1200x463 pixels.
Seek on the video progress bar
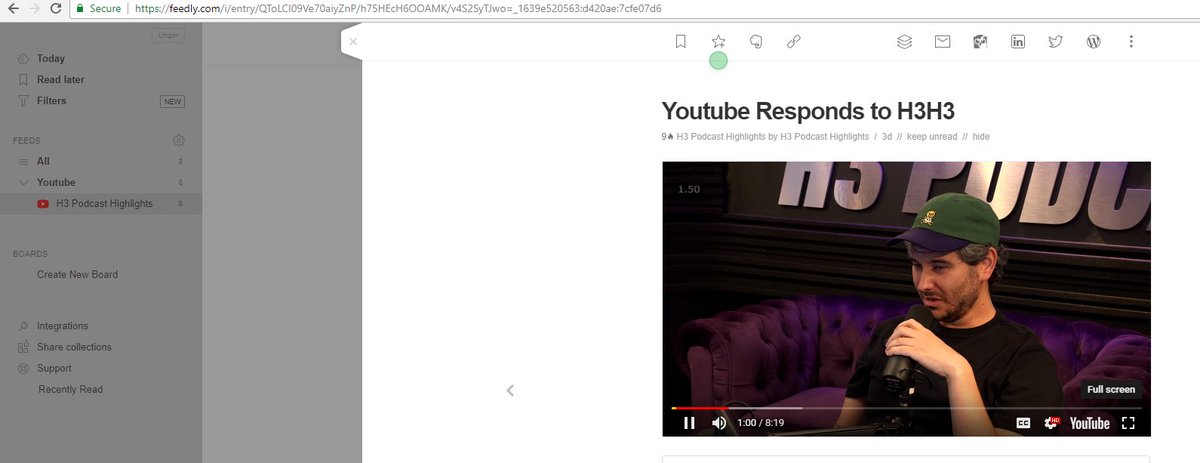coord(906,408)
